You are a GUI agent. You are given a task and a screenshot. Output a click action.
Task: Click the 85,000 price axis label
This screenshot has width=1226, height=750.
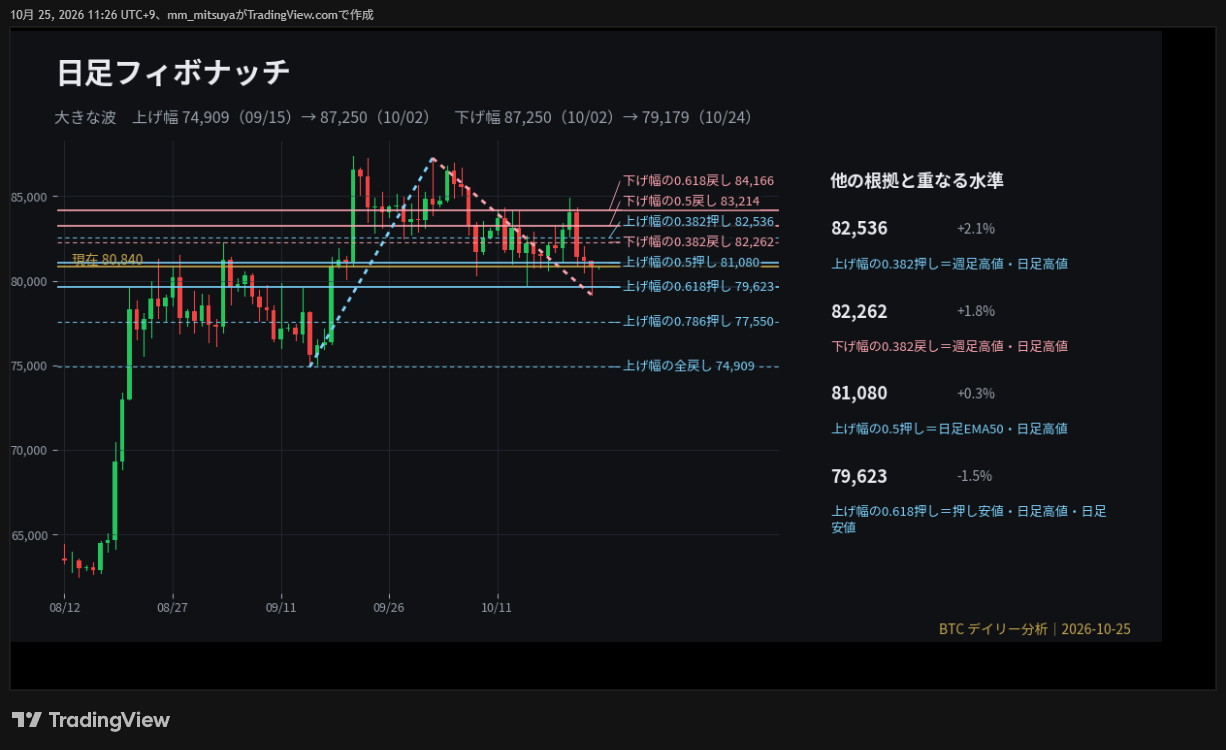tap(29, 197)
